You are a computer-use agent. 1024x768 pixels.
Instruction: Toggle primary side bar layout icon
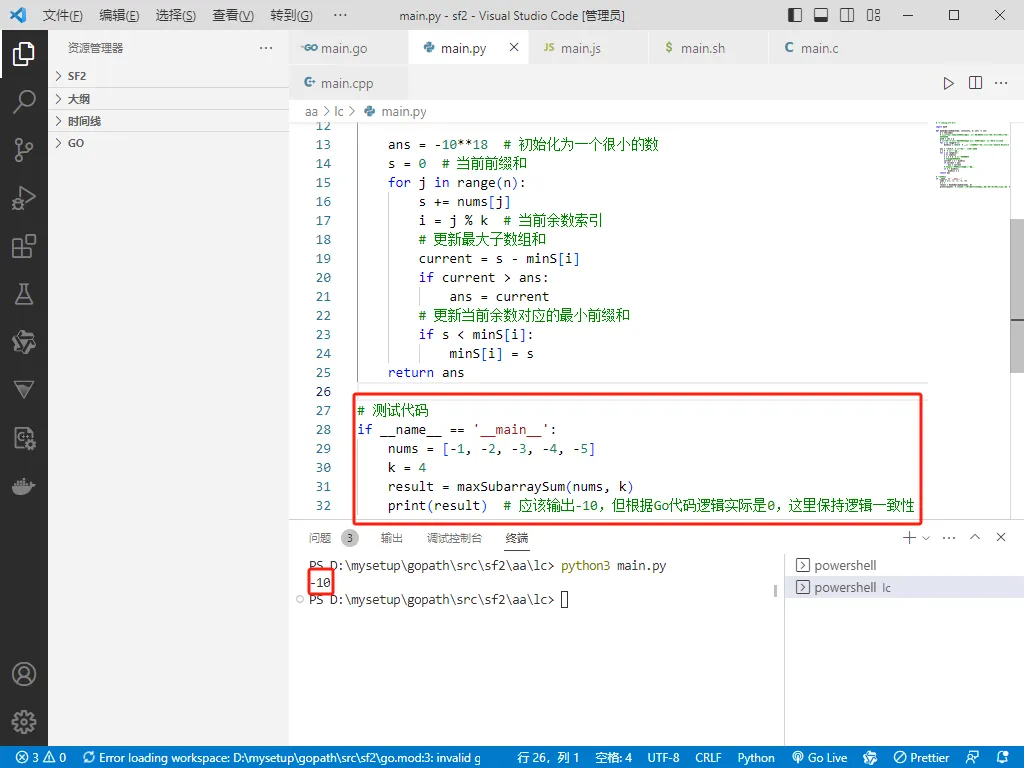[x=795, y=15]
